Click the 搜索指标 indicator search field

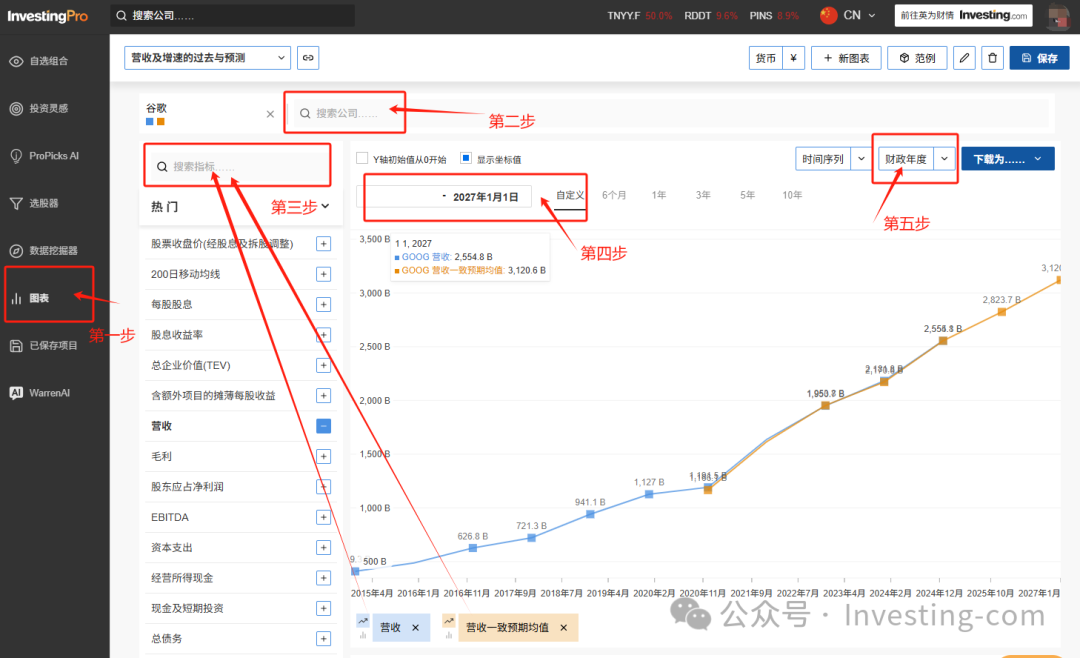tap(238, 166)
